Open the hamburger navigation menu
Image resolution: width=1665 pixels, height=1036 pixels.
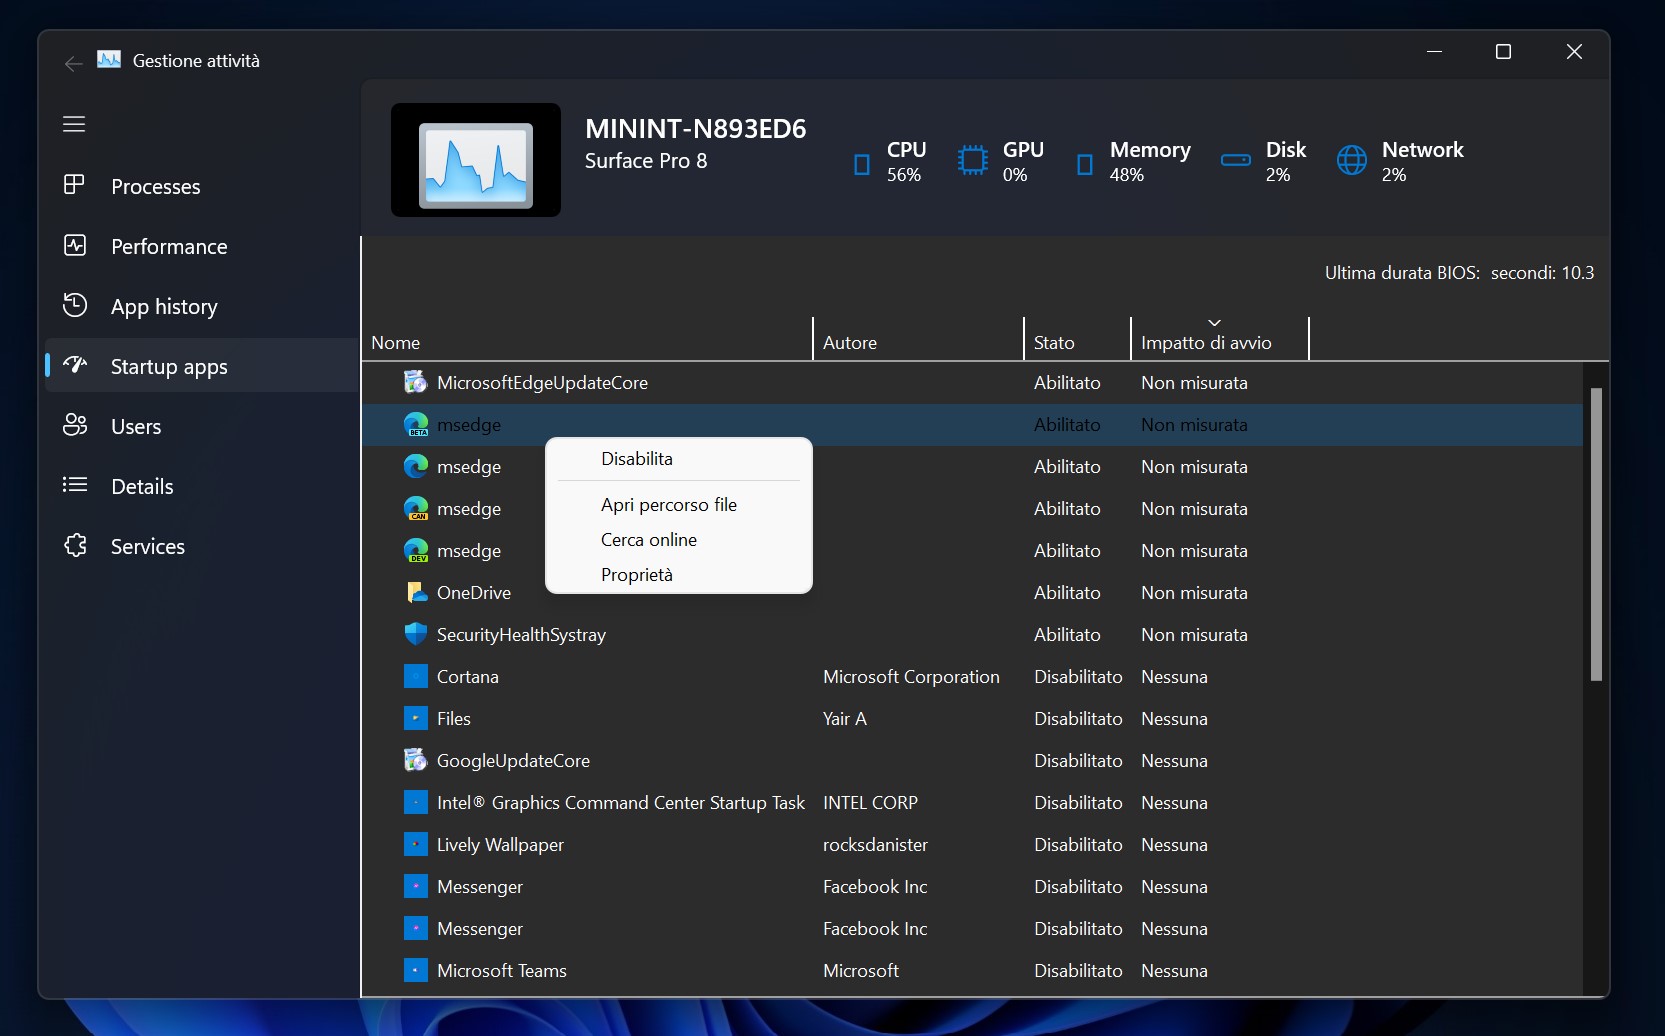coord(74,124)
